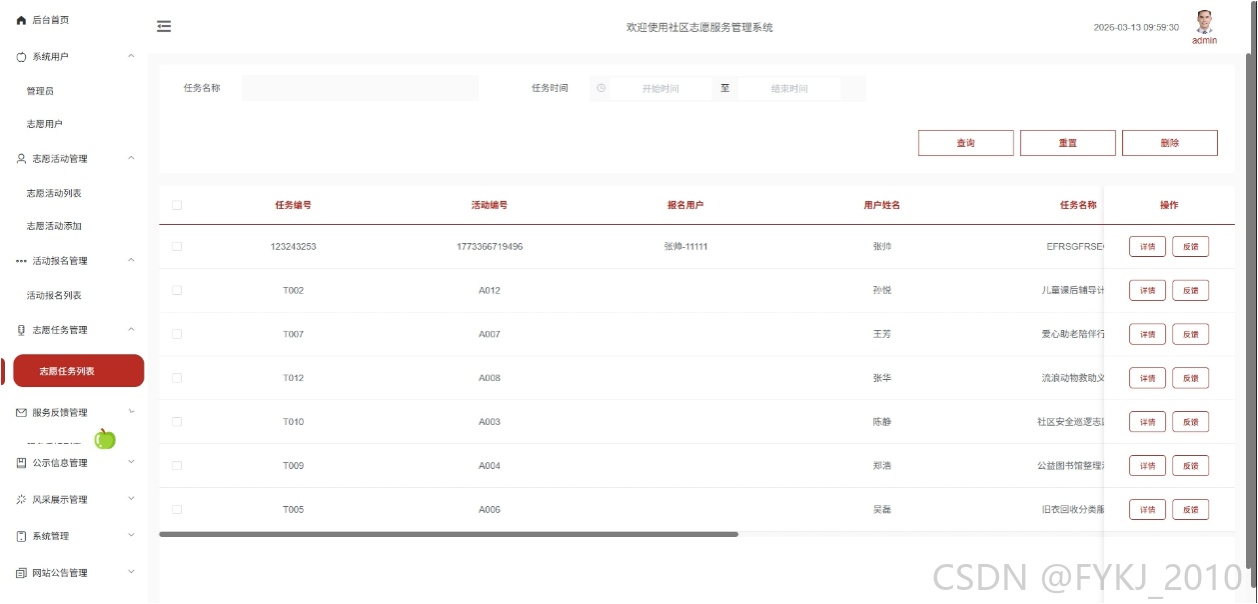Check the row checkbox for task T012
The width and height of the screenshot is (1258, 604).
click(177, 378)
